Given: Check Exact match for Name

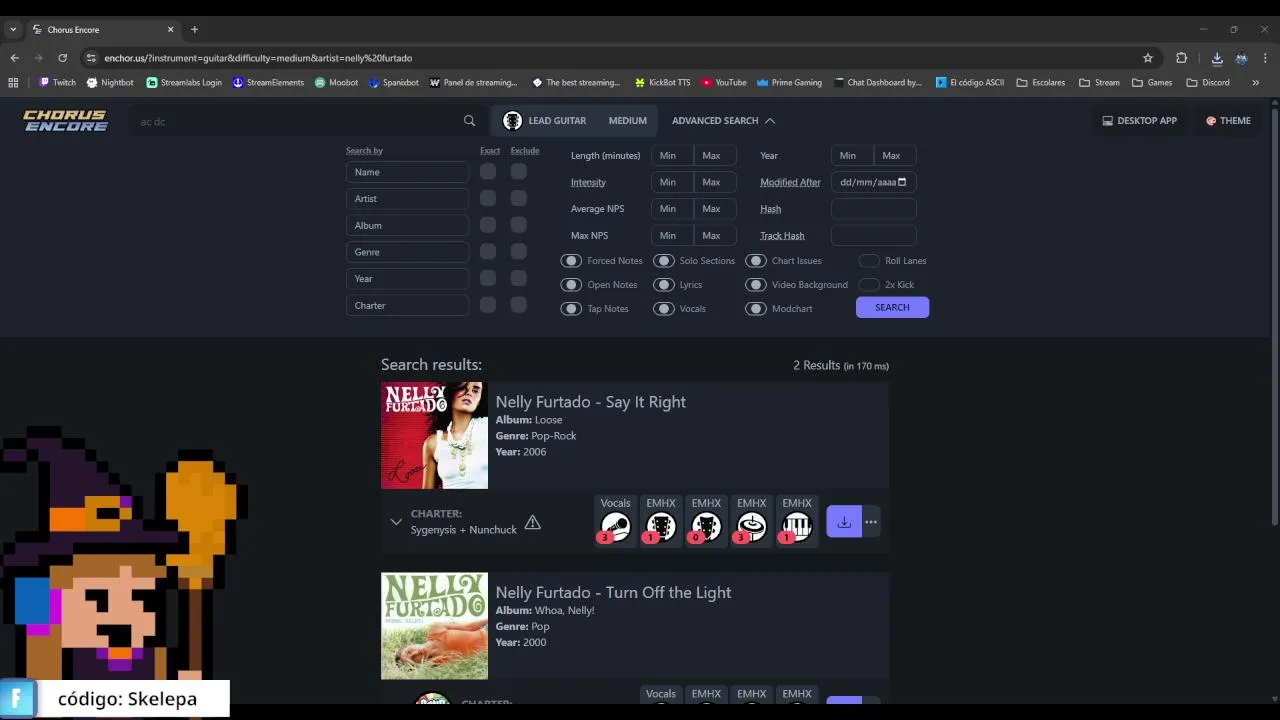Looking at the screenshot, I should (488, 171).
